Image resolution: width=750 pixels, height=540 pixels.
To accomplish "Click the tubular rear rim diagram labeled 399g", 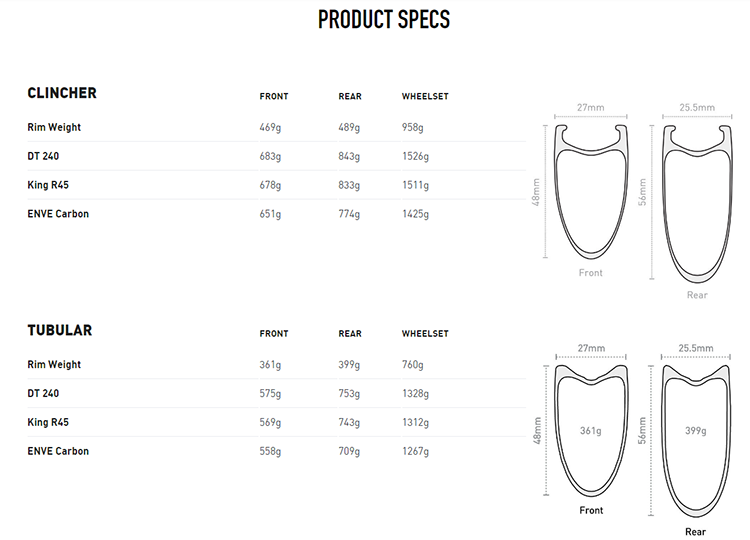I will pos(696,441).
